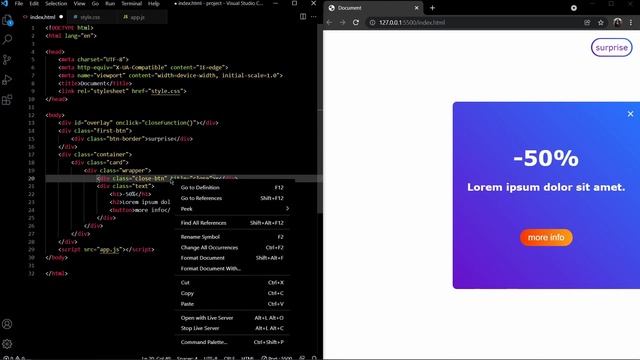Close the Document browser tab
This screenshot has height=360, width=640.
click(416, 8)
